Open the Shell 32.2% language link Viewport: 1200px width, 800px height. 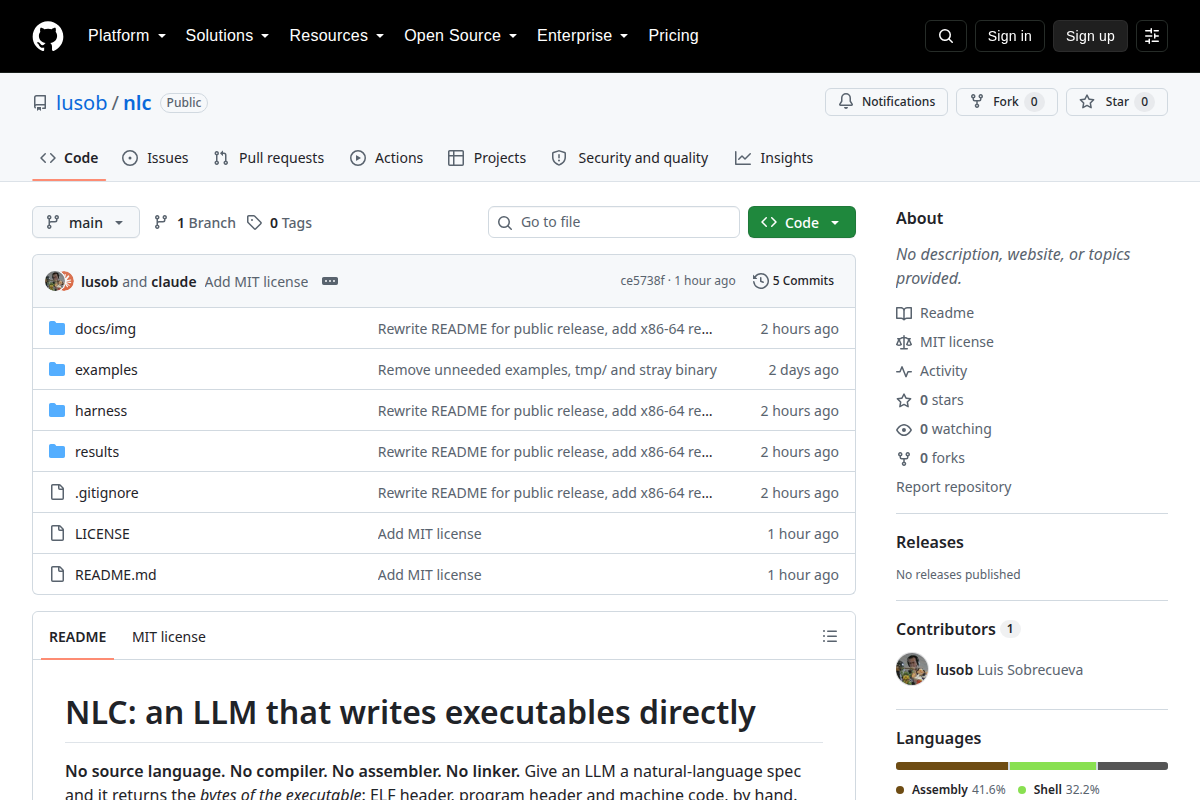(x=1057, y=790)
